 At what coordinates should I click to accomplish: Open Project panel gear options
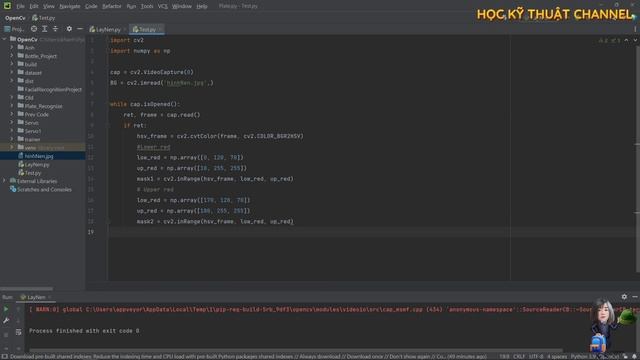pos(69,29)
